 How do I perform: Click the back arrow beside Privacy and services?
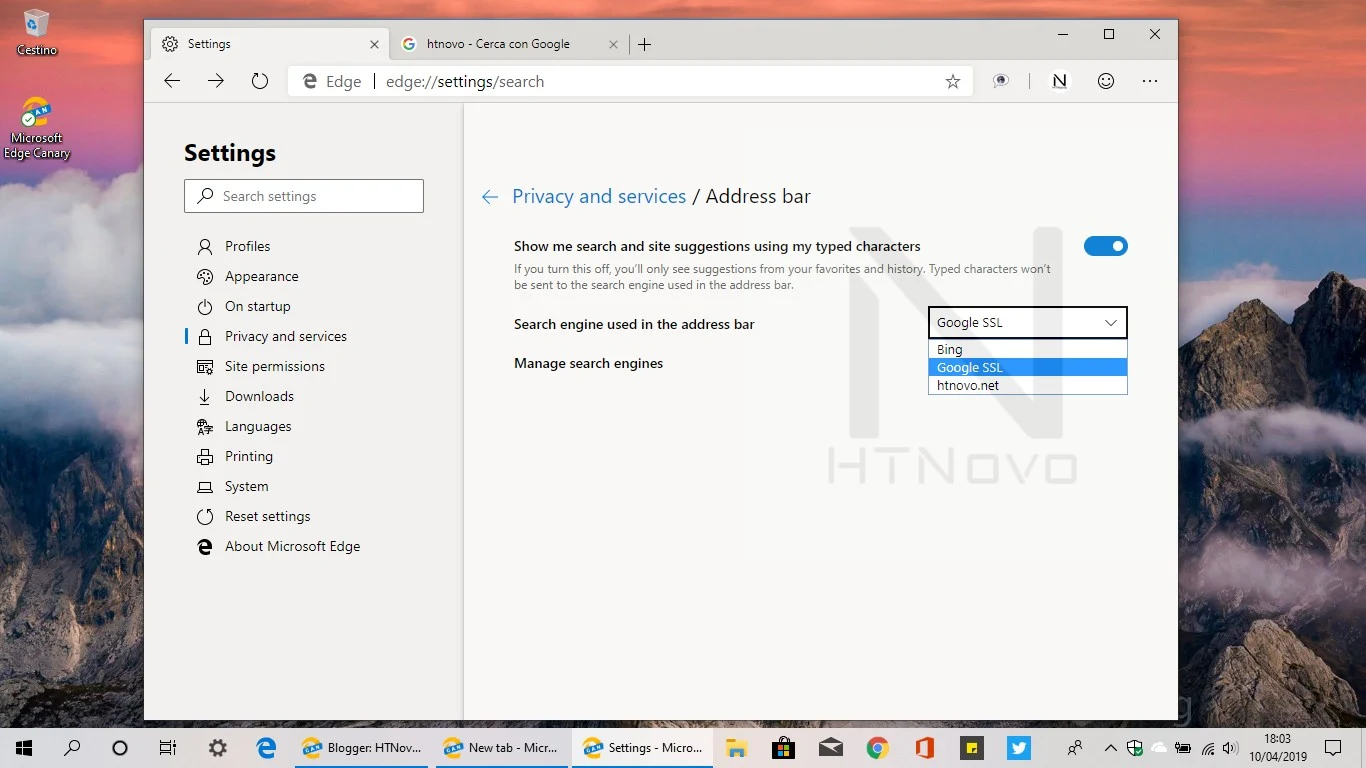(490, 197)
